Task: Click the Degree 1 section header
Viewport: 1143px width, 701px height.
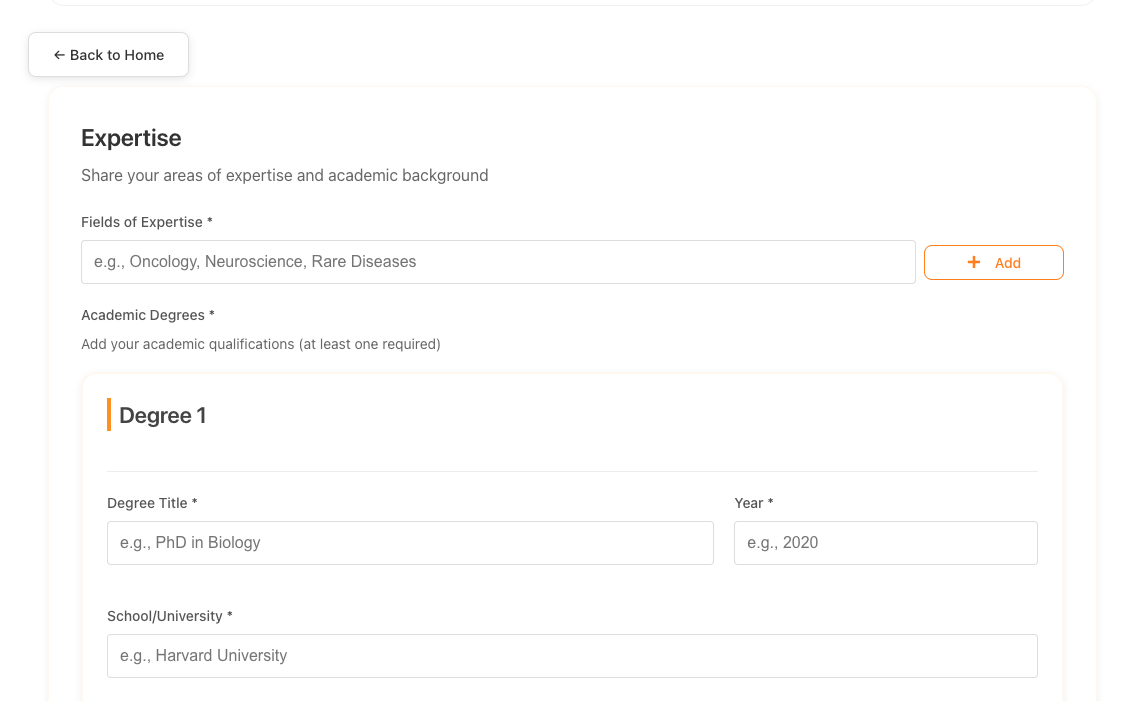Action: (162, 415)
